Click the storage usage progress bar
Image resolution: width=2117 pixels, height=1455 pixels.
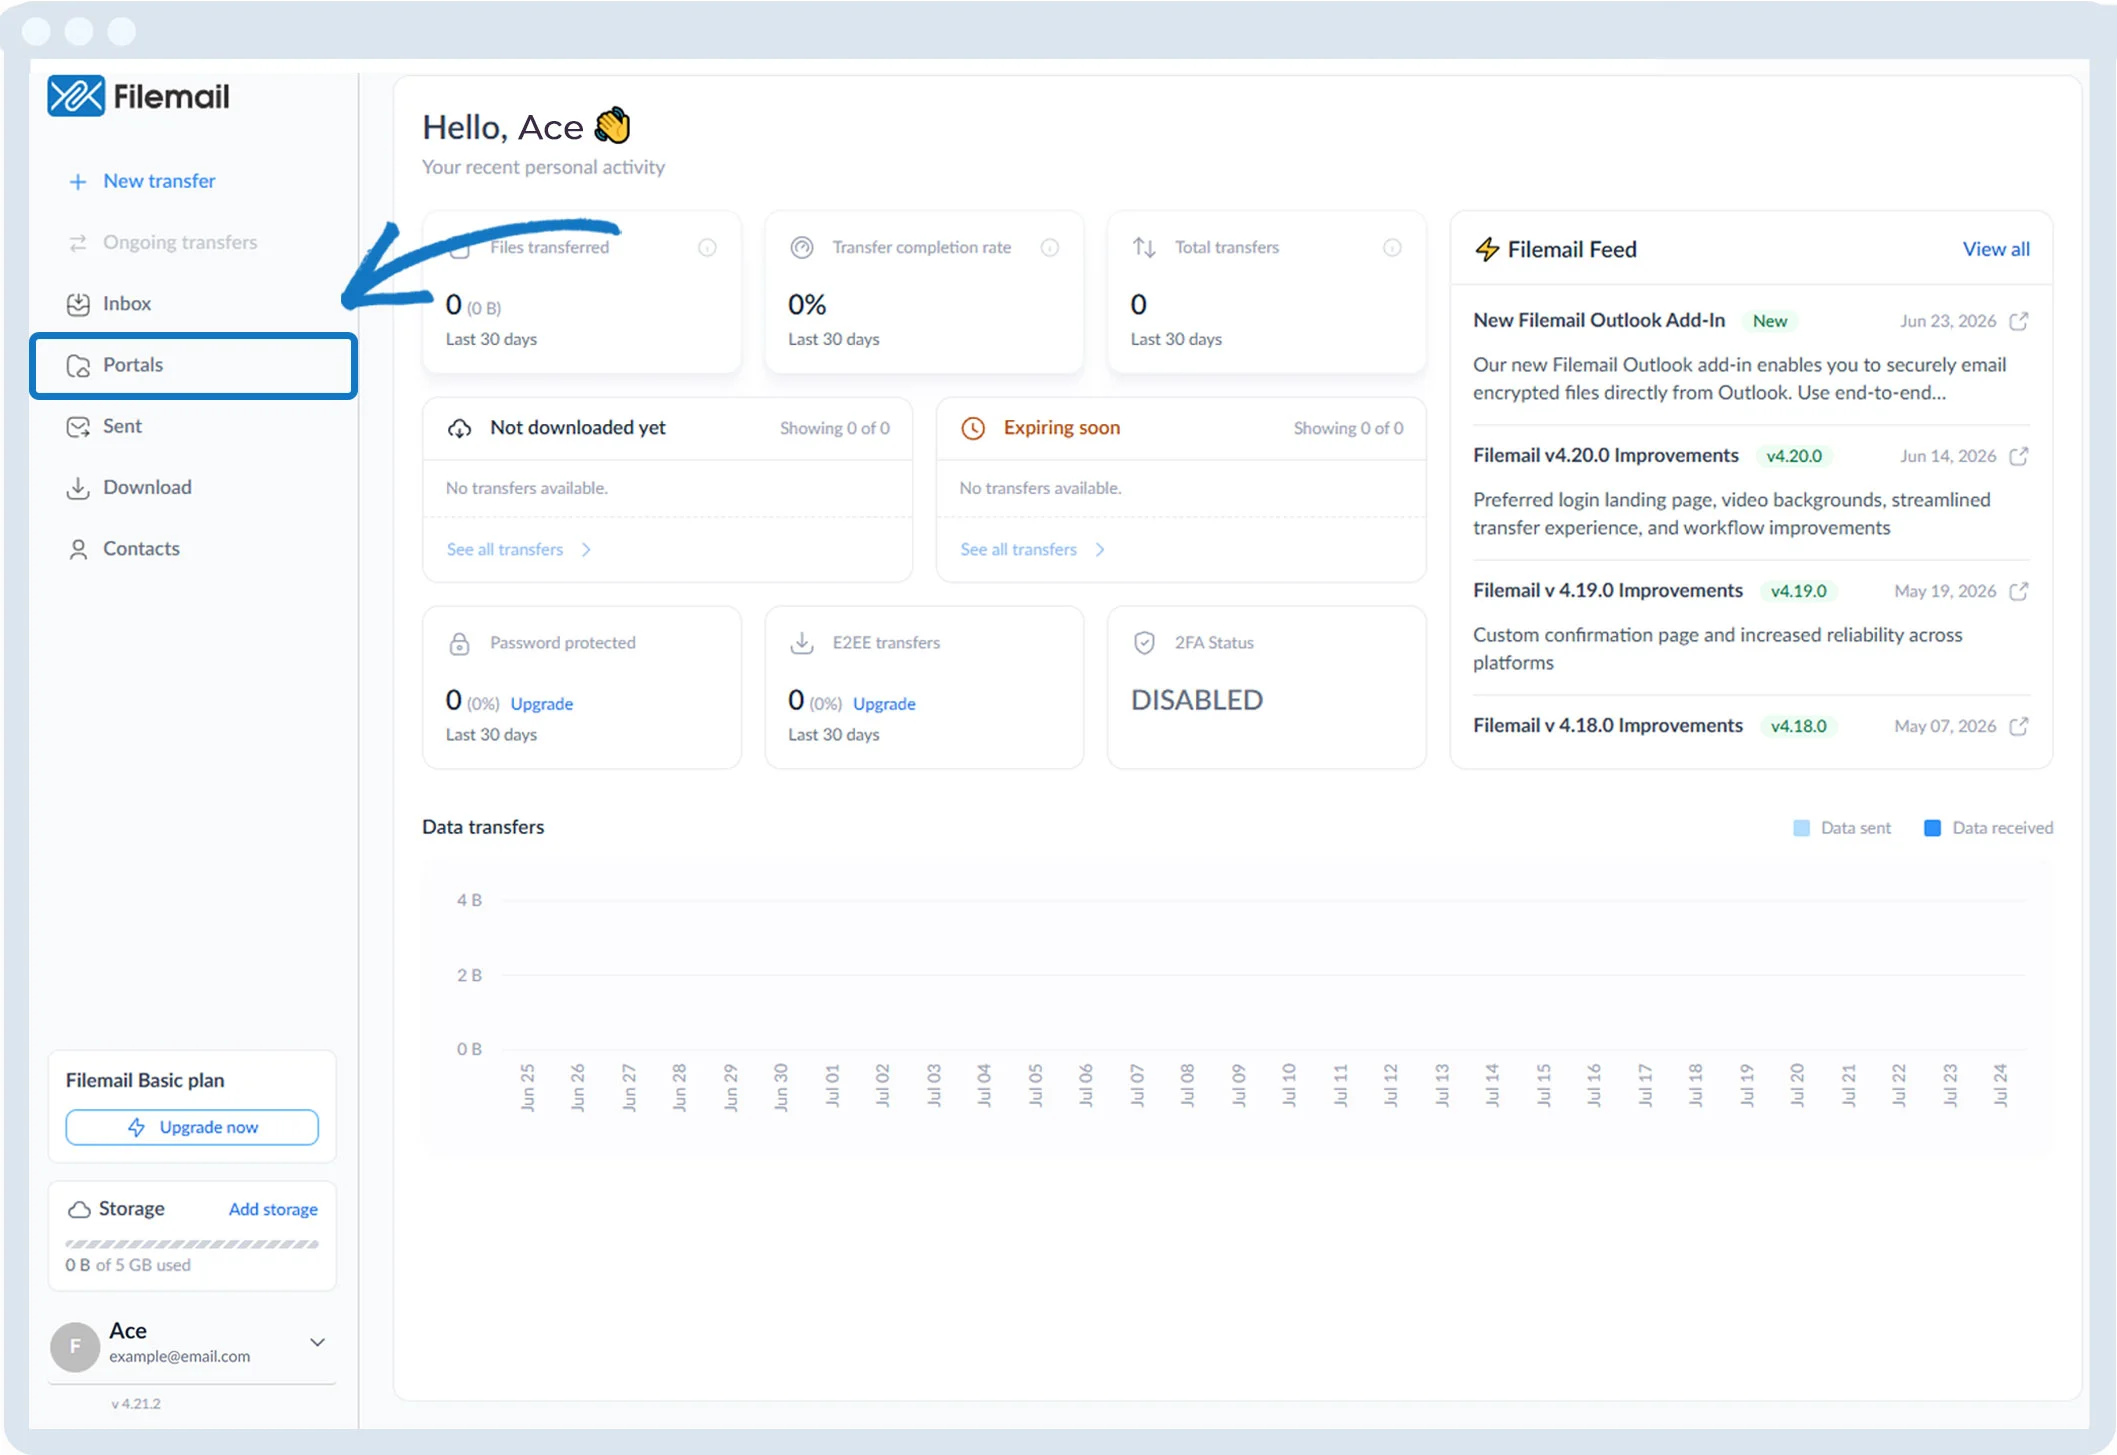[x=192, y=1244]
